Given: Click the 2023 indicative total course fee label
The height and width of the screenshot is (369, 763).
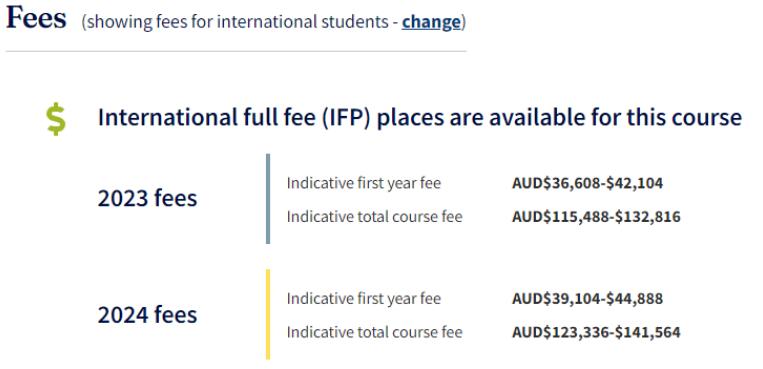Looking at the screenshot, I should click(374, 217).
